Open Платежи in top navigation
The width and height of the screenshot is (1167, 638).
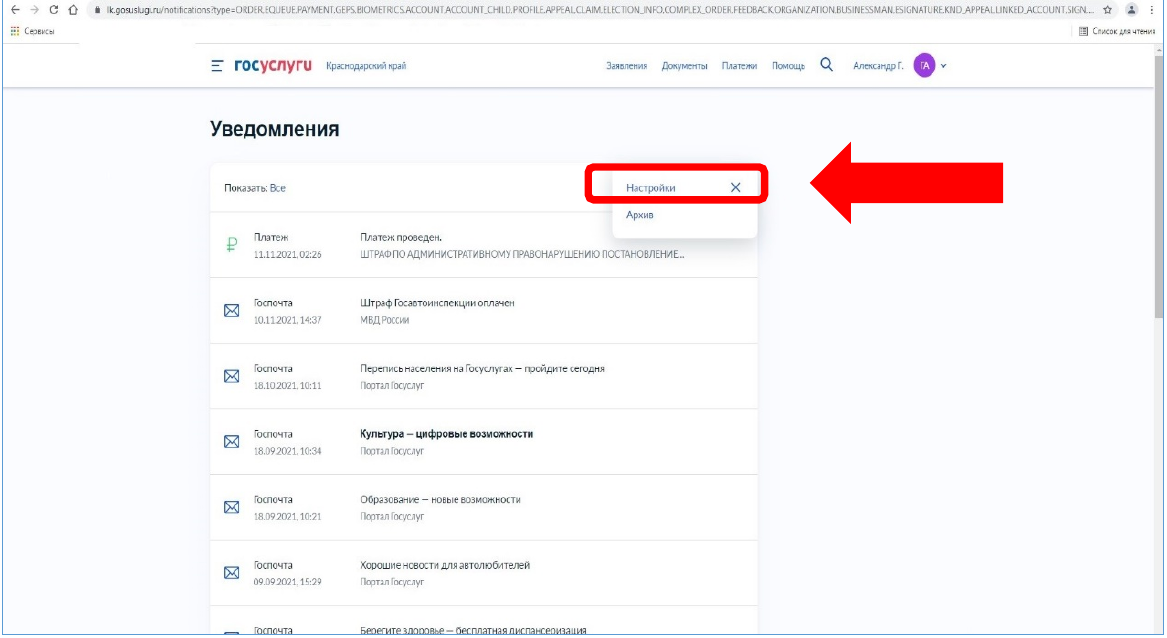[739, 66]
